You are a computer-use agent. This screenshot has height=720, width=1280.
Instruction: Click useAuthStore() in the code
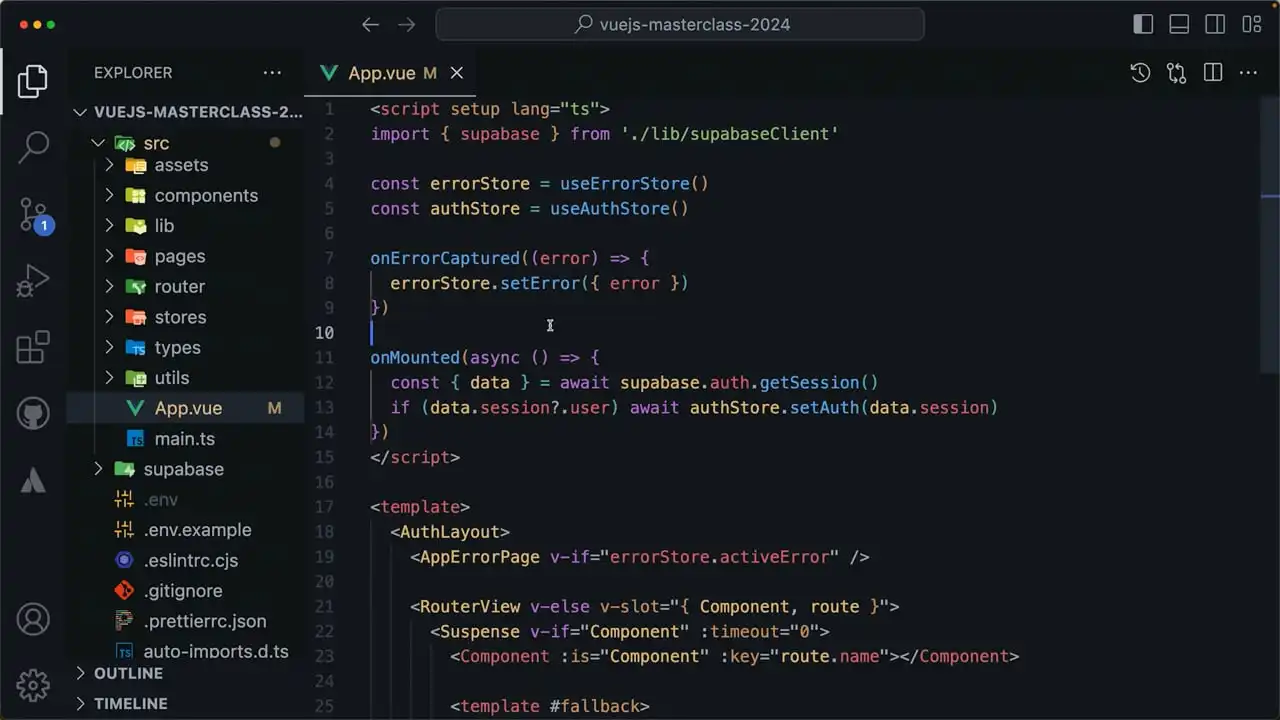click(x=619, y=209)
